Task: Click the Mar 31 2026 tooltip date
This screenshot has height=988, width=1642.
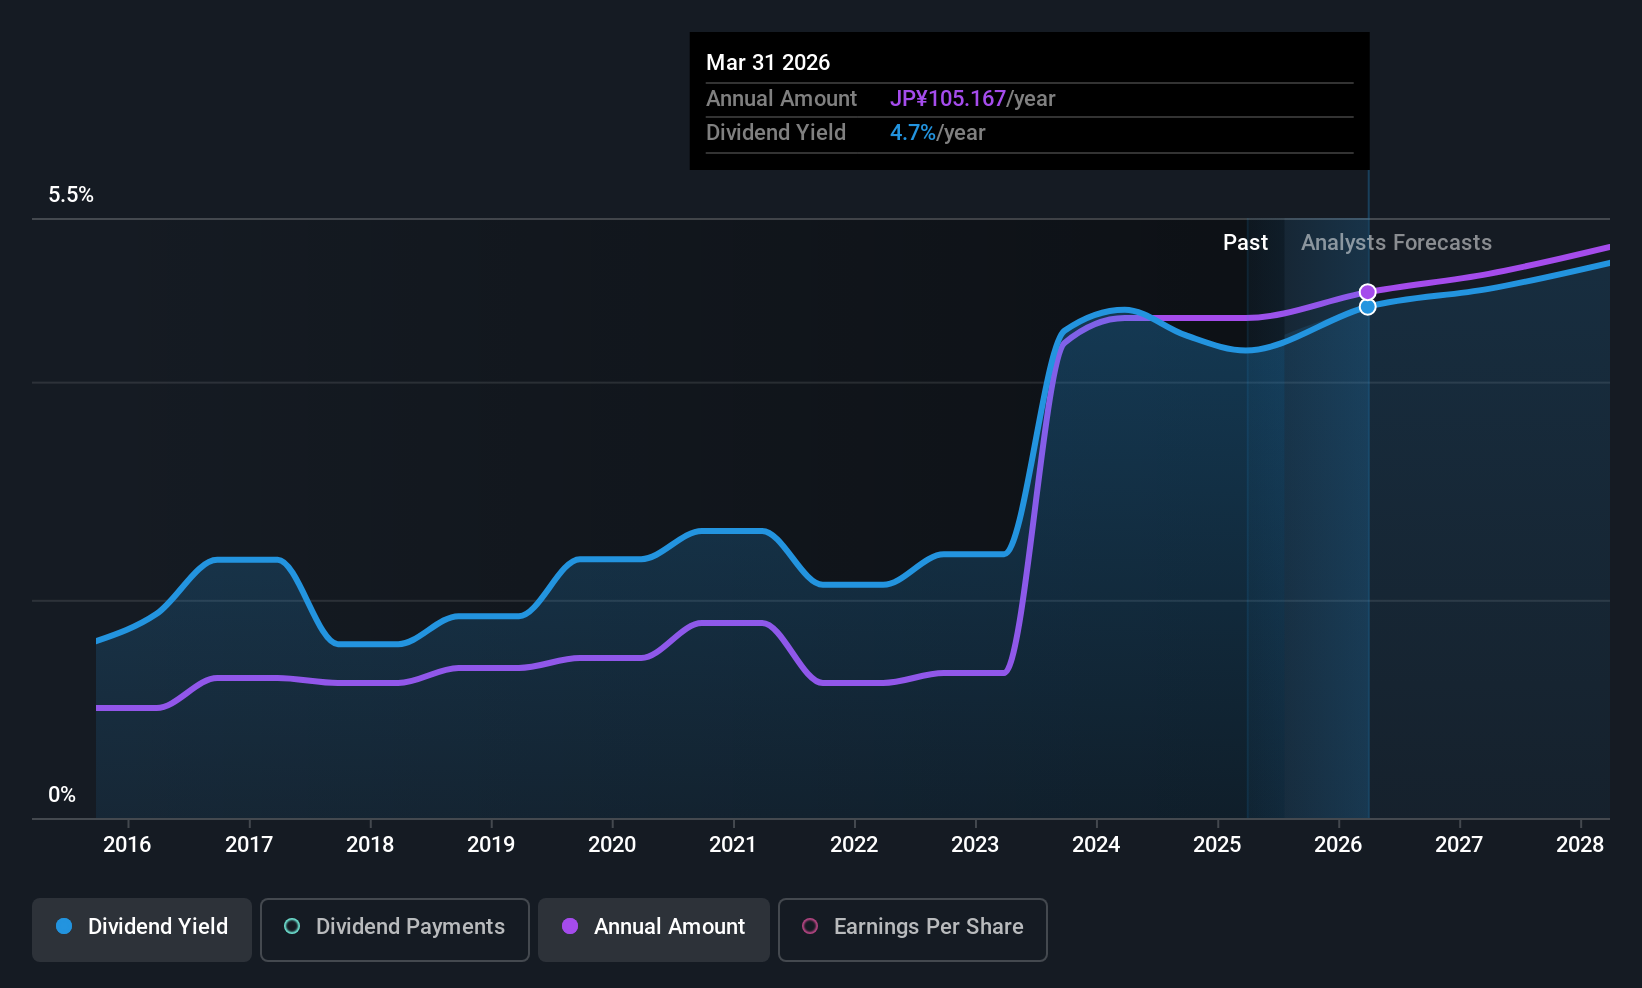Action: [768, 62]
